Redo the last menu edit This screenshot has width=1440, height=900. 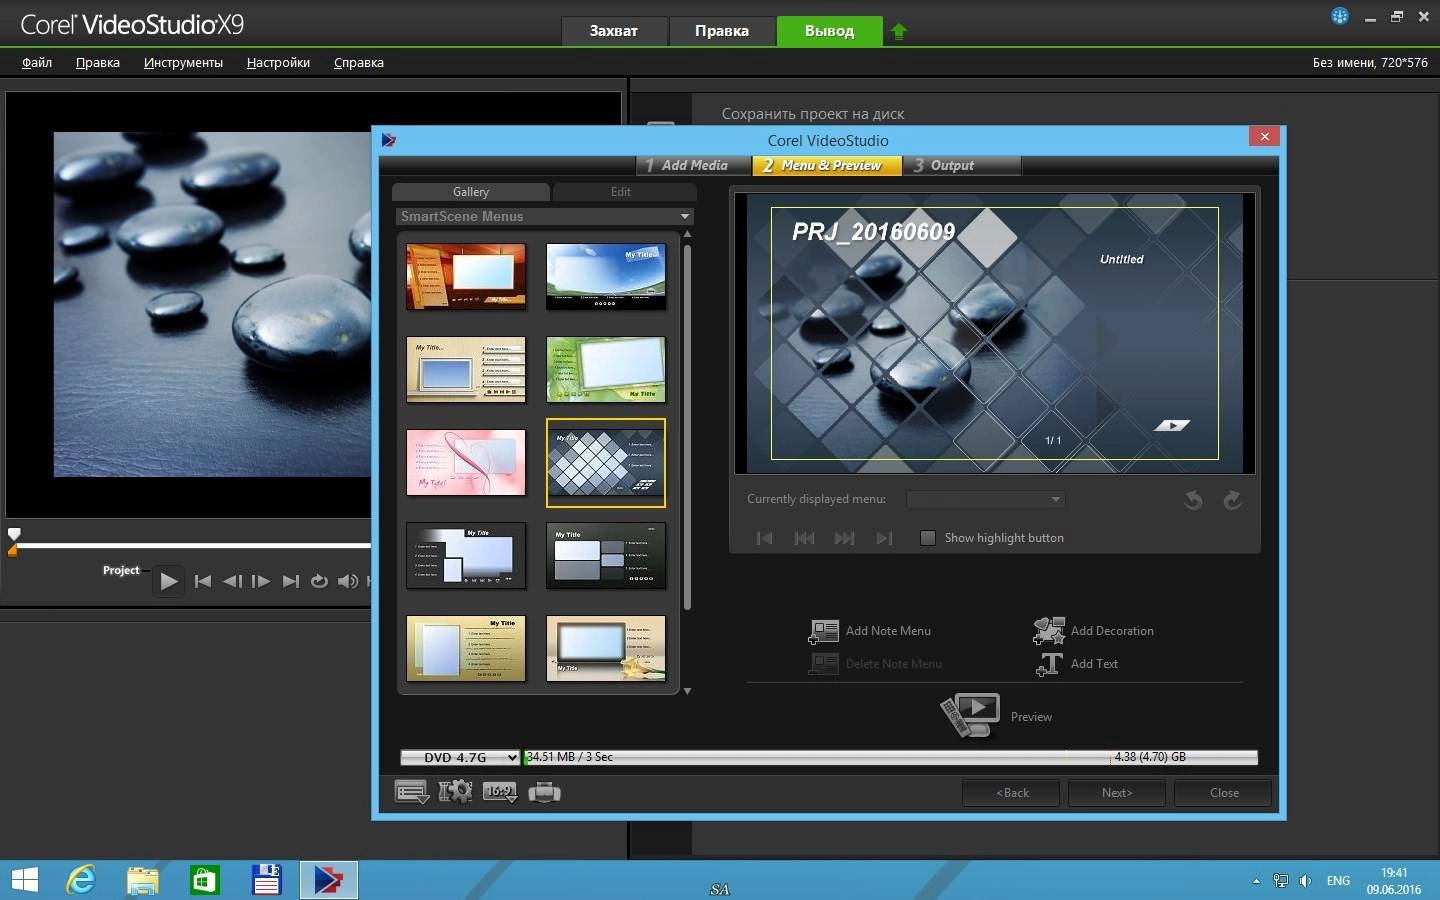pyautogui.click(x=1232, y=500)
